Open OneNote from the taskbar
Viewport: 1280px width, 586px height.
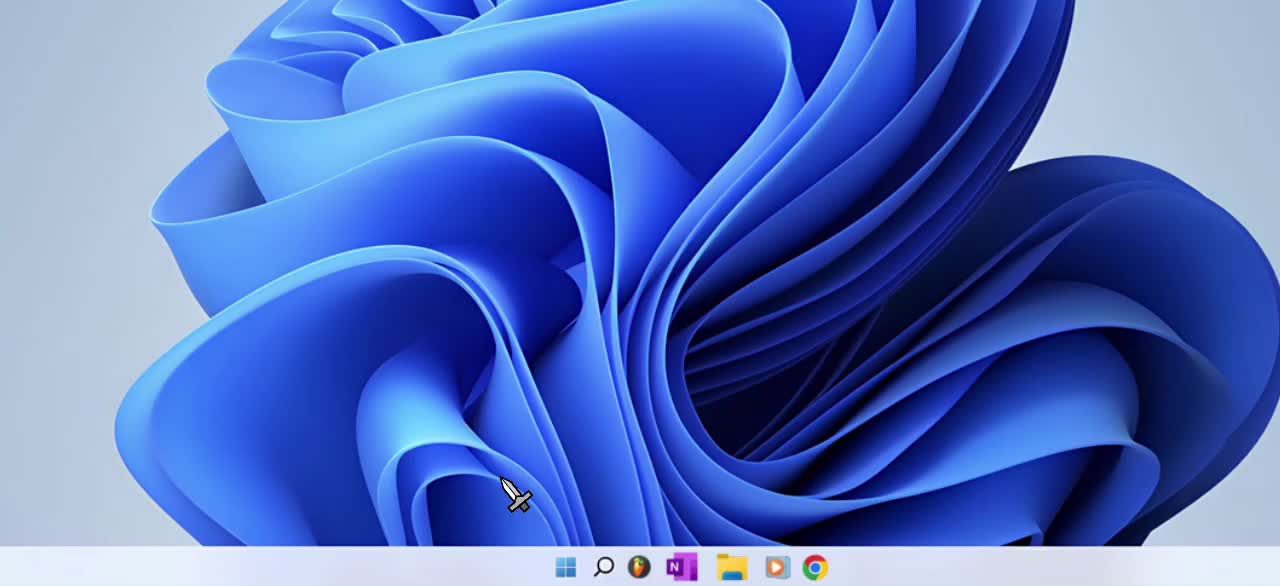[681, 568]
